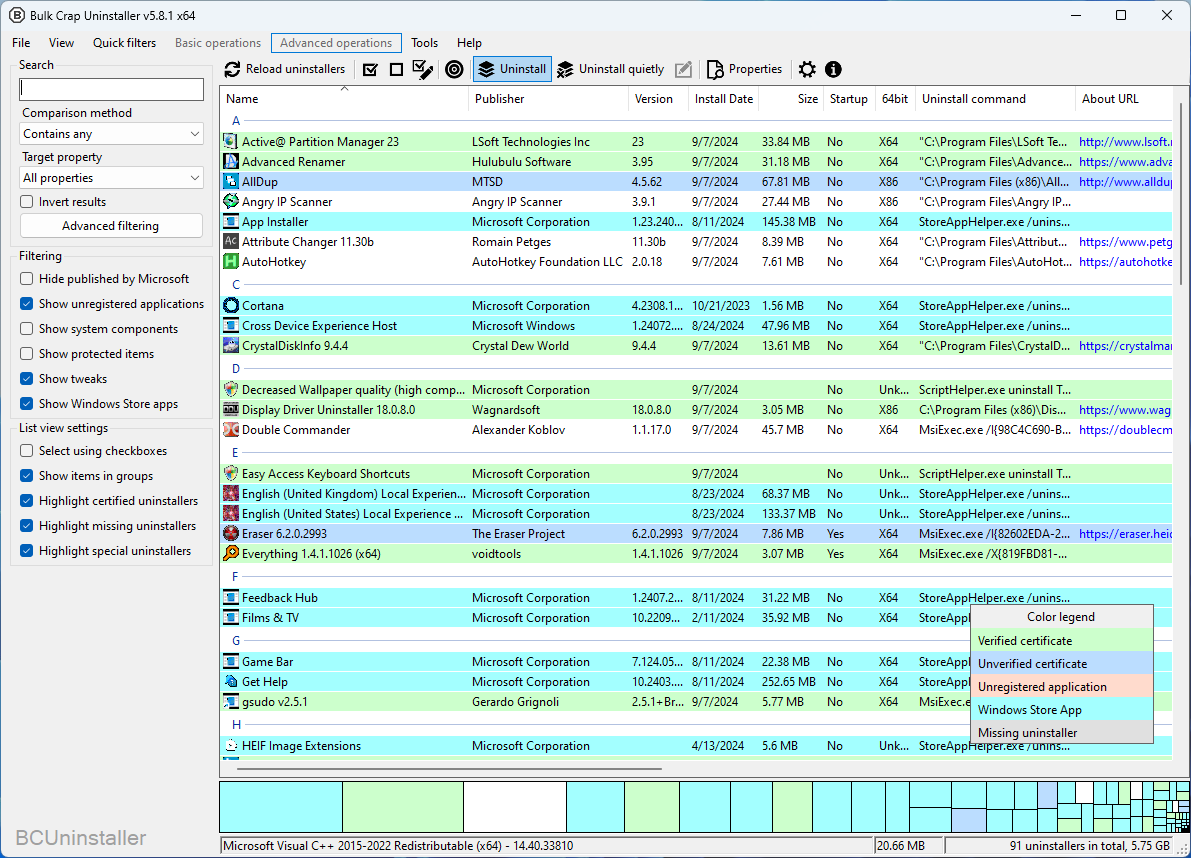Check Show protected items
Screen dimensions: 1191x858
click(x=27, y=354)
